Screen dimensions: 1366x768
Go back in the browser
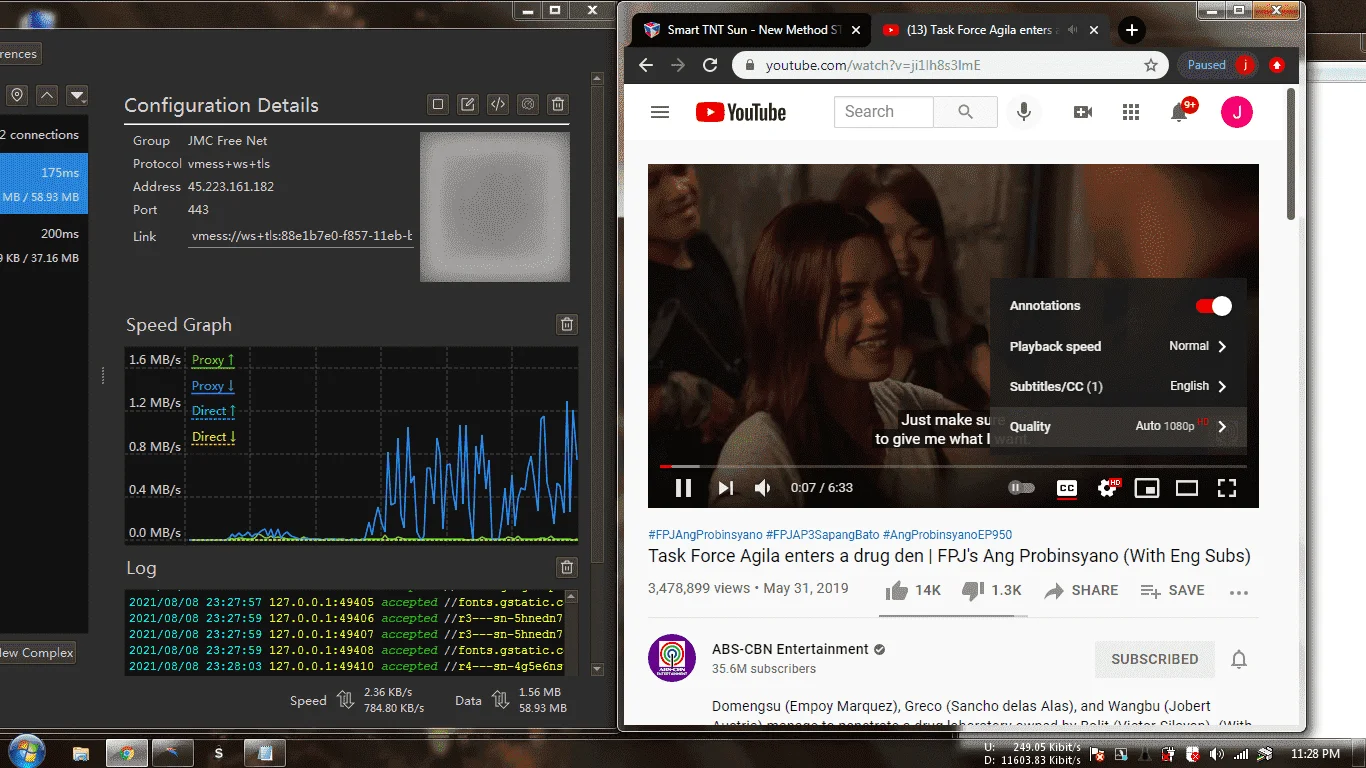(646, 65)
